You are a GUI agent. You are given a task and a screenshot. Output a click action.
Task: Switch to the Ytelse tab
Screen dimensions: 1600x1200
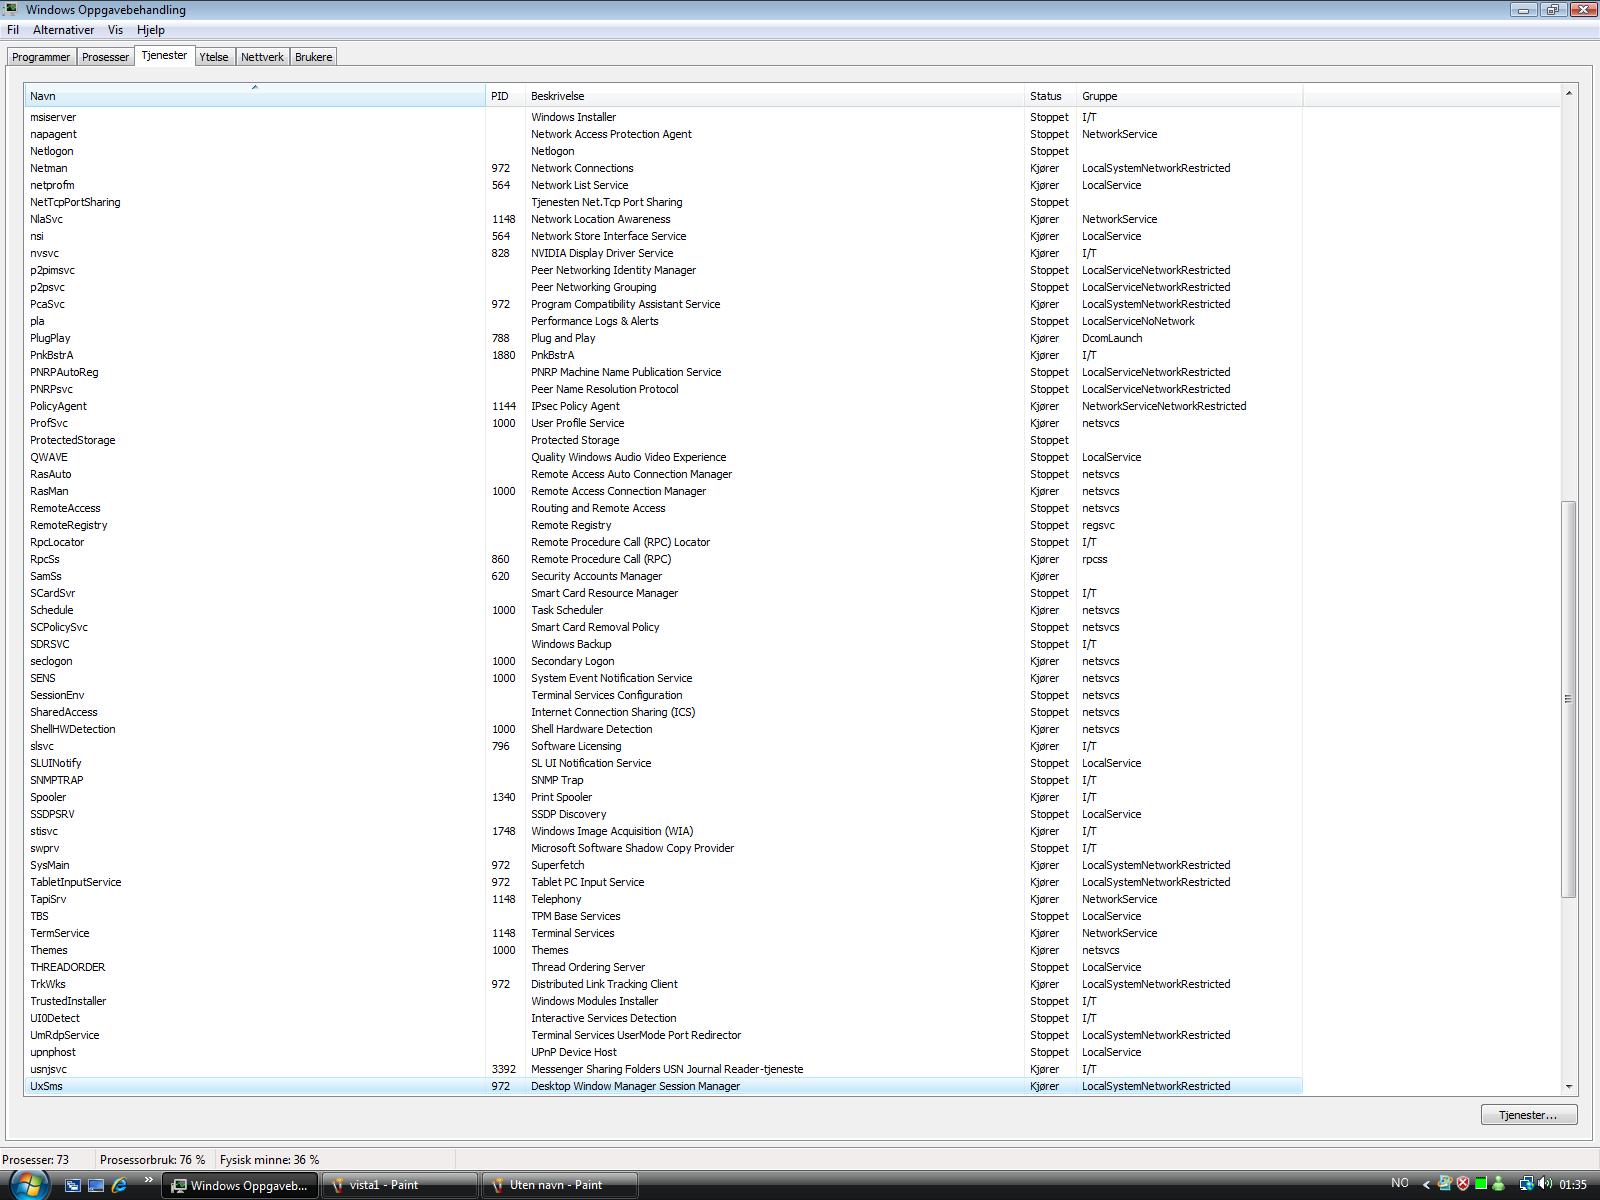coord(214,57)
